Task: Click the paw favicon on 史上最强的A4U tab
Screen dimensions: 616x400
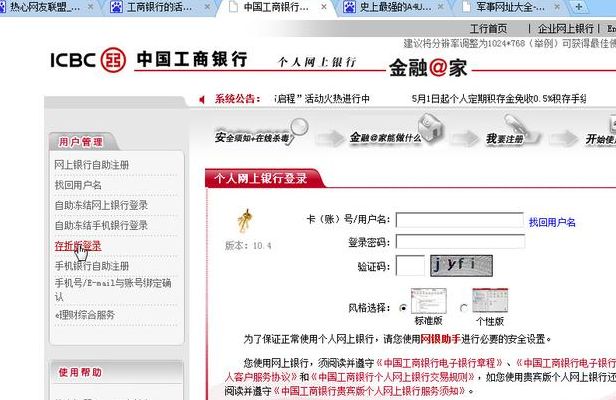Action: pos(349,7)
